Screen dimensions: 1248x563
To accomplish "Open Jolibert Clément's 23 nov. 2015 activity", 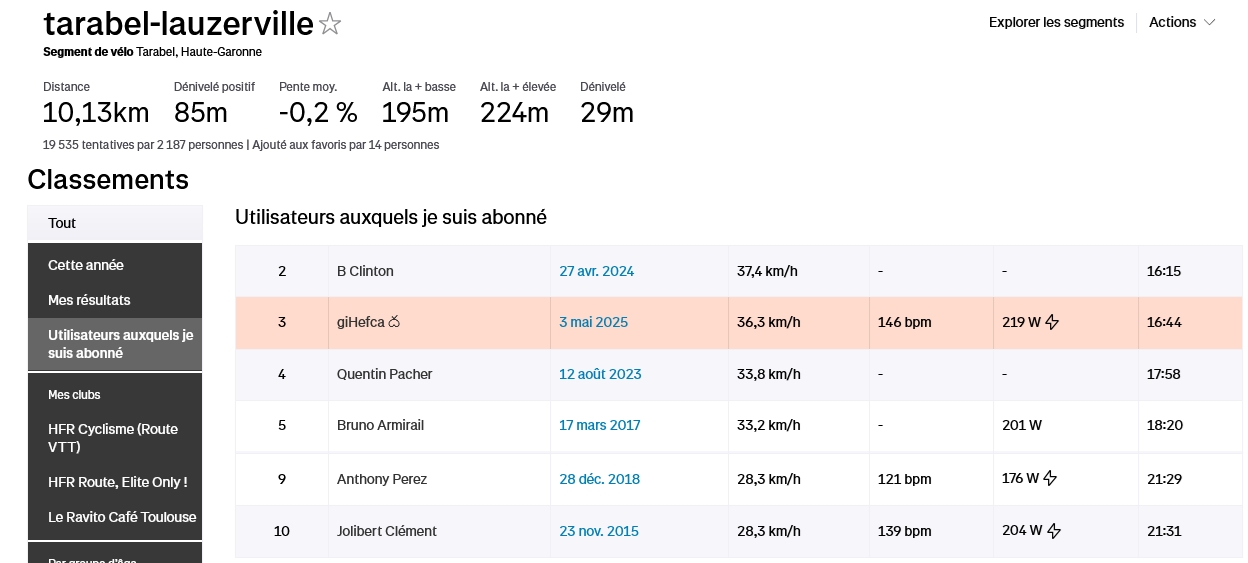I will coord(599,531).
